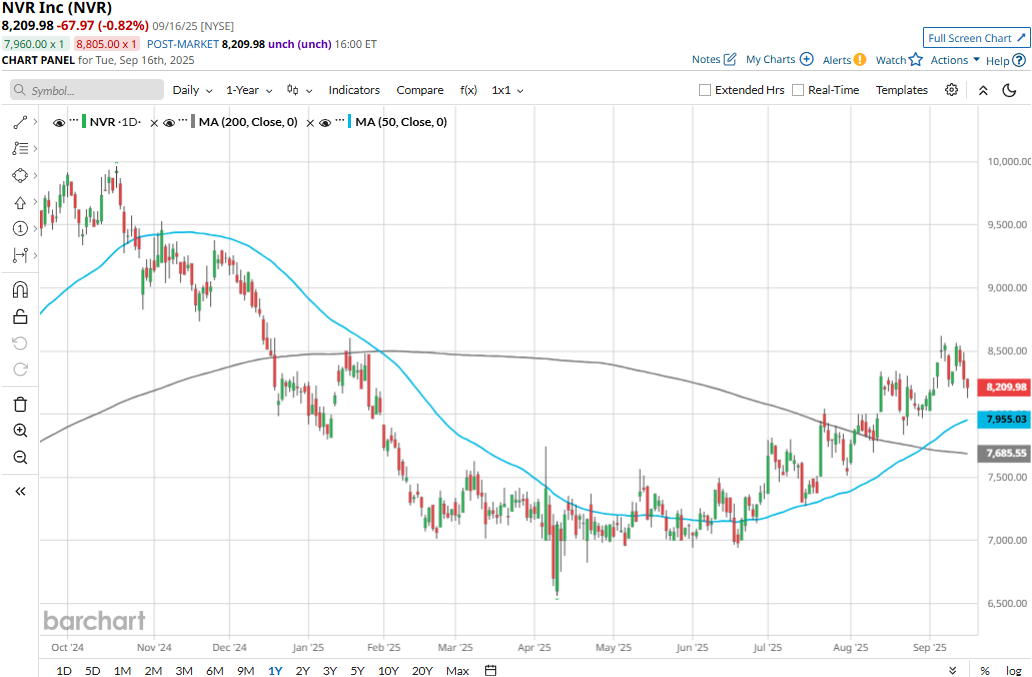Toggle percent scale

(x=985, y=670)
